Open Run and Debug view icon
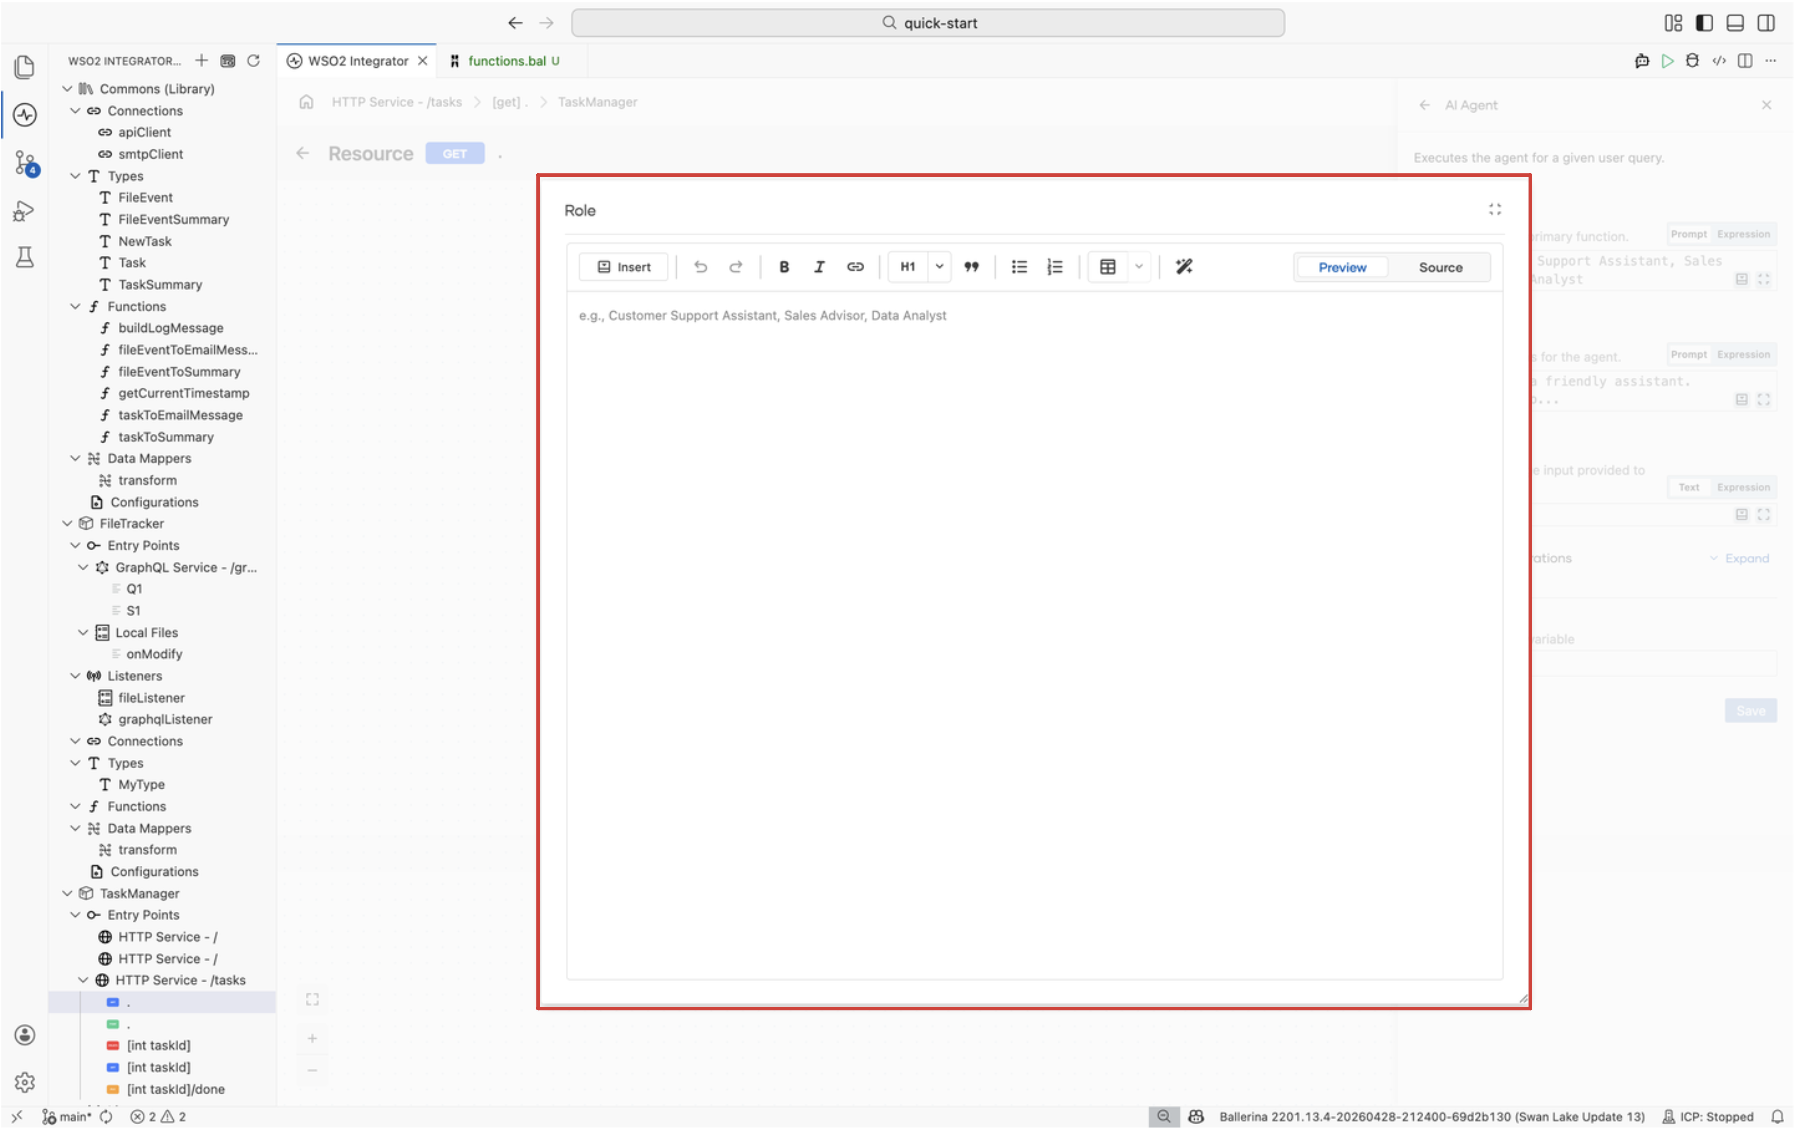Screen dimensions: 1798x1132 coord(25,211)
